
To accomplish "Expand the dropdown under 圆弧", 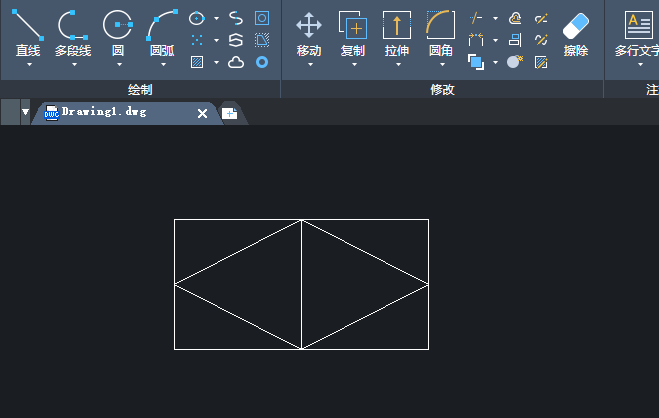I will [163, 64].
